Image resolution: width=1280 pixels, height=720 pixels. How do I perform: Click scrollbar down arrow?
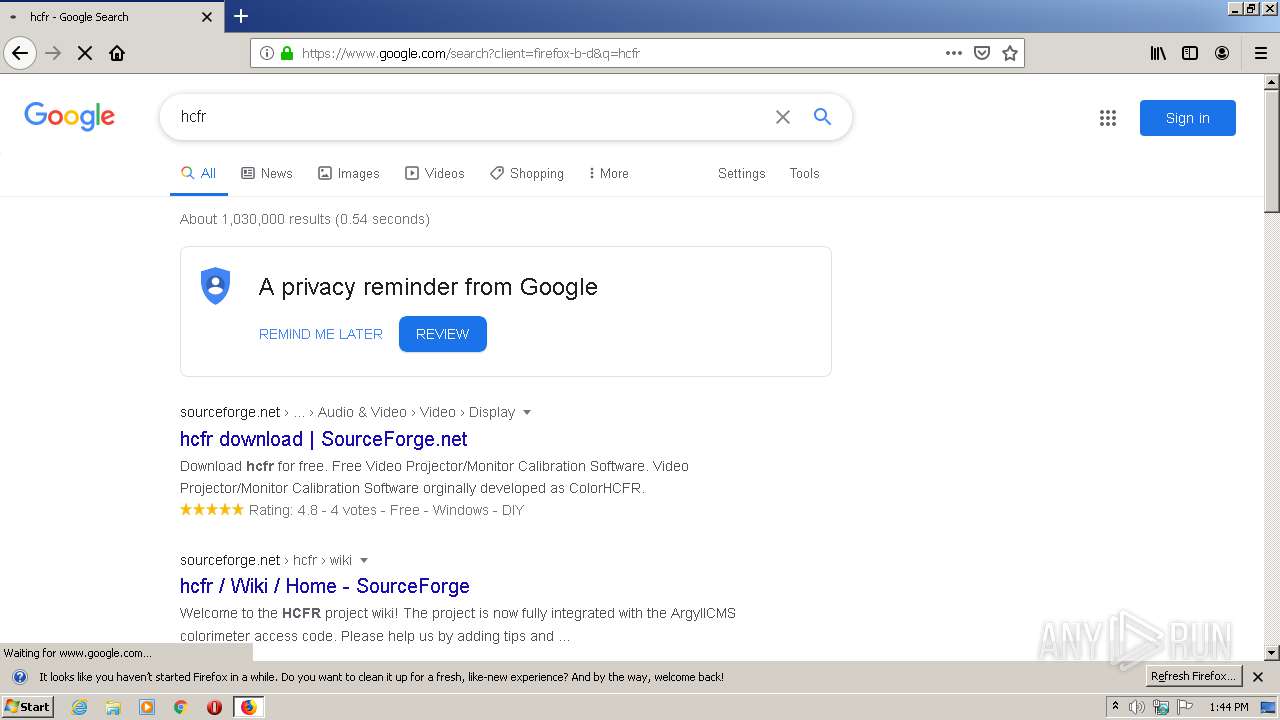pyautogui.click(x=1272, y=653)
